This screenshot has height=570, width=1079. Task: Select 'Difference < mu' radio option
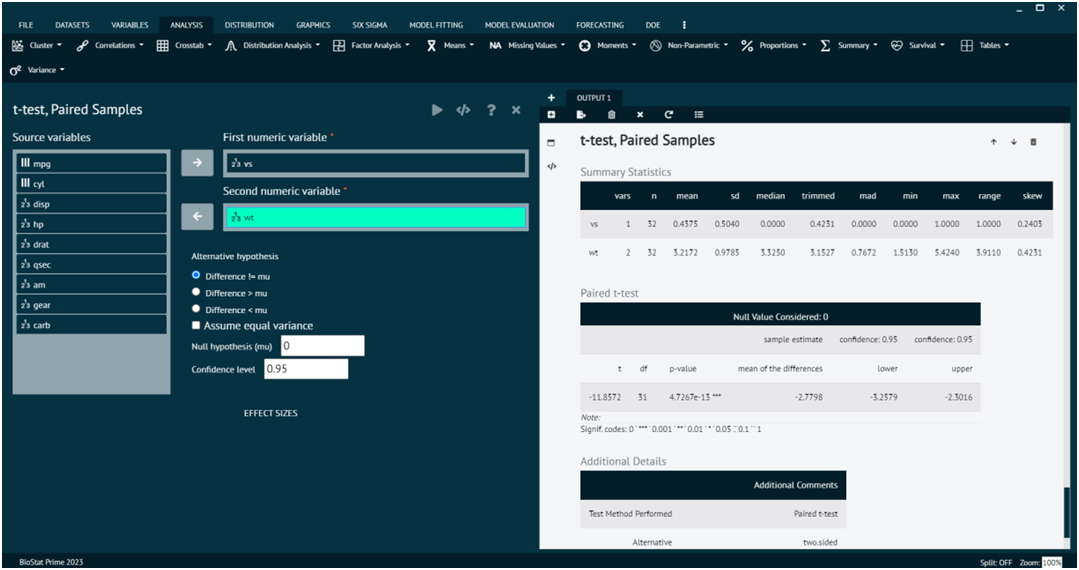pos(197,309)
